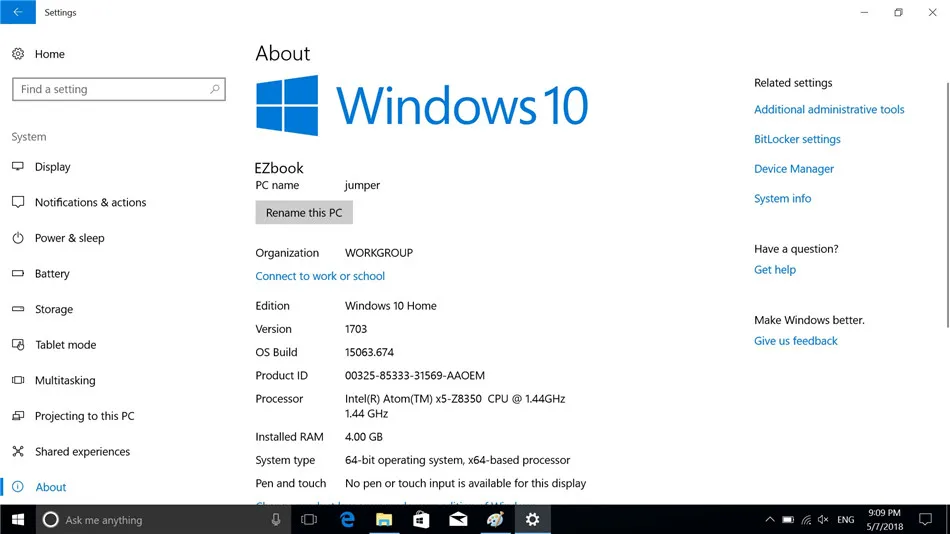950x534 pixels.
Task: Open the Action Center notifications icon
Action: pos(925,519)
